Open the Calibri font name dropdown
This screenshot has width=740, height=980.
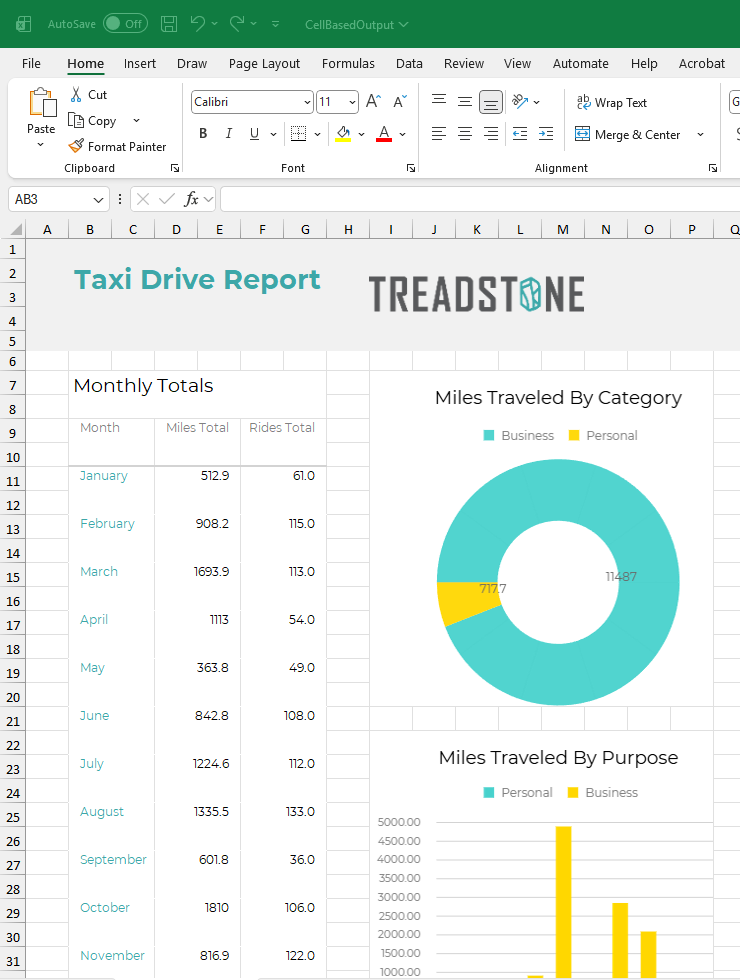[306, 102]
